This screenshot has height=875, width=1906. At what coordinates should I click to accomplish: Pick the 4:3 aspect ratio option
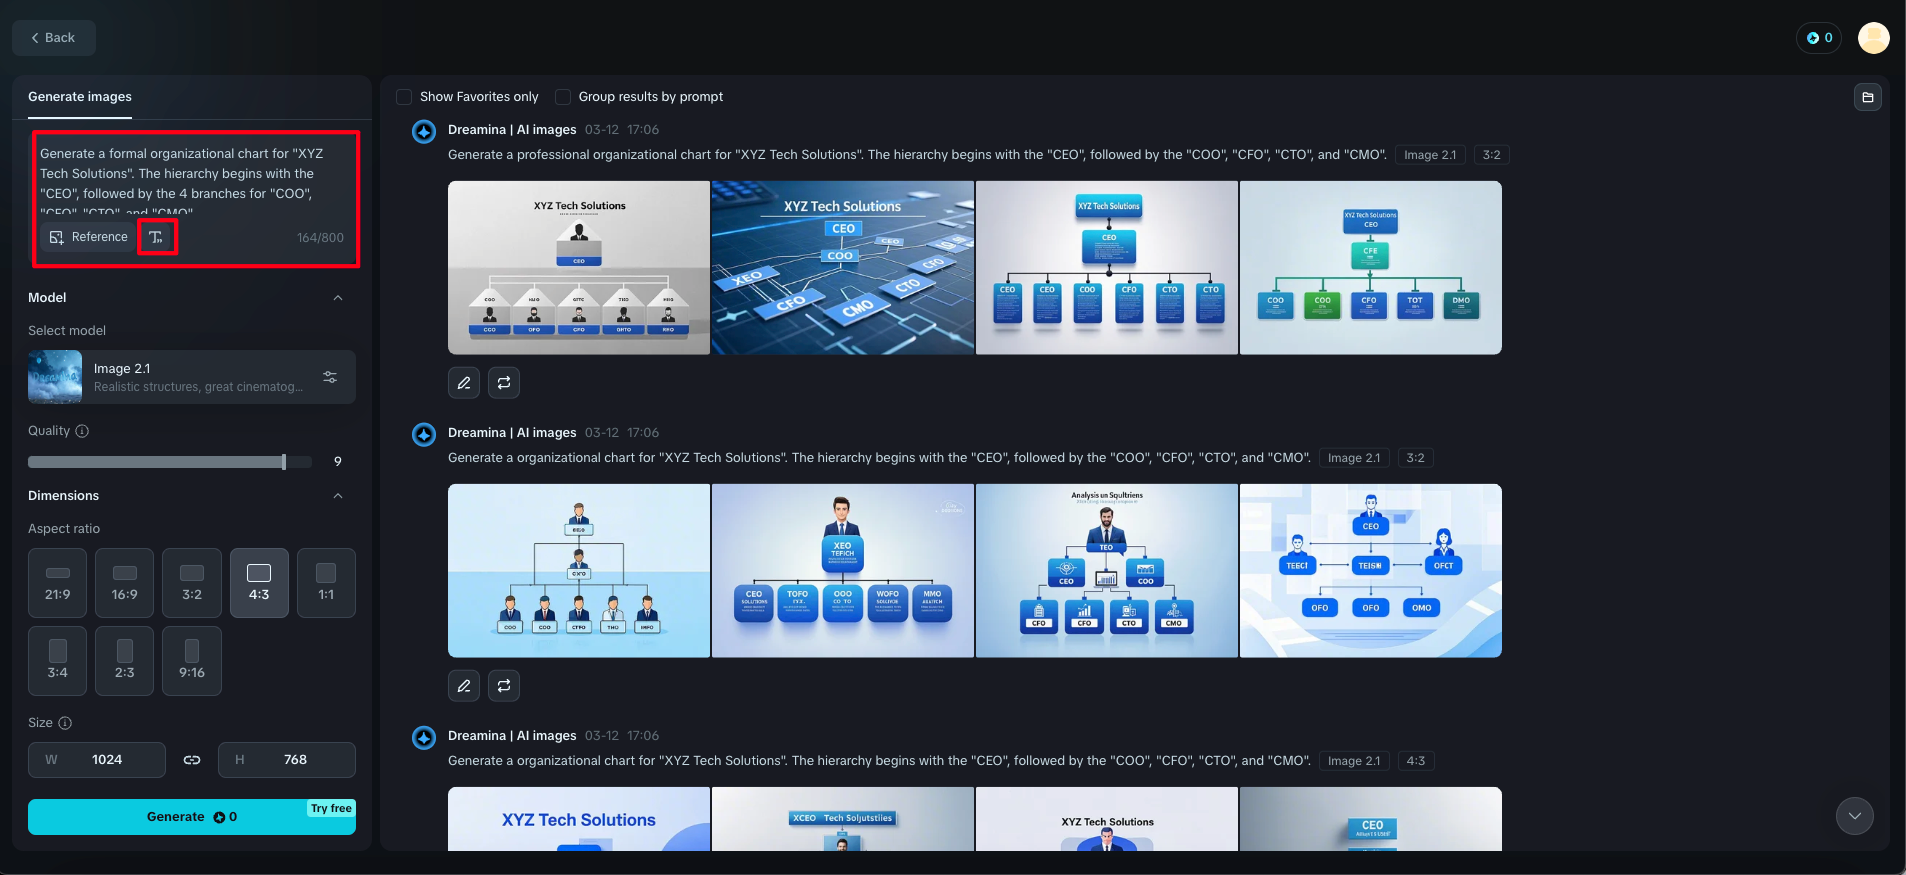[259, 583]
